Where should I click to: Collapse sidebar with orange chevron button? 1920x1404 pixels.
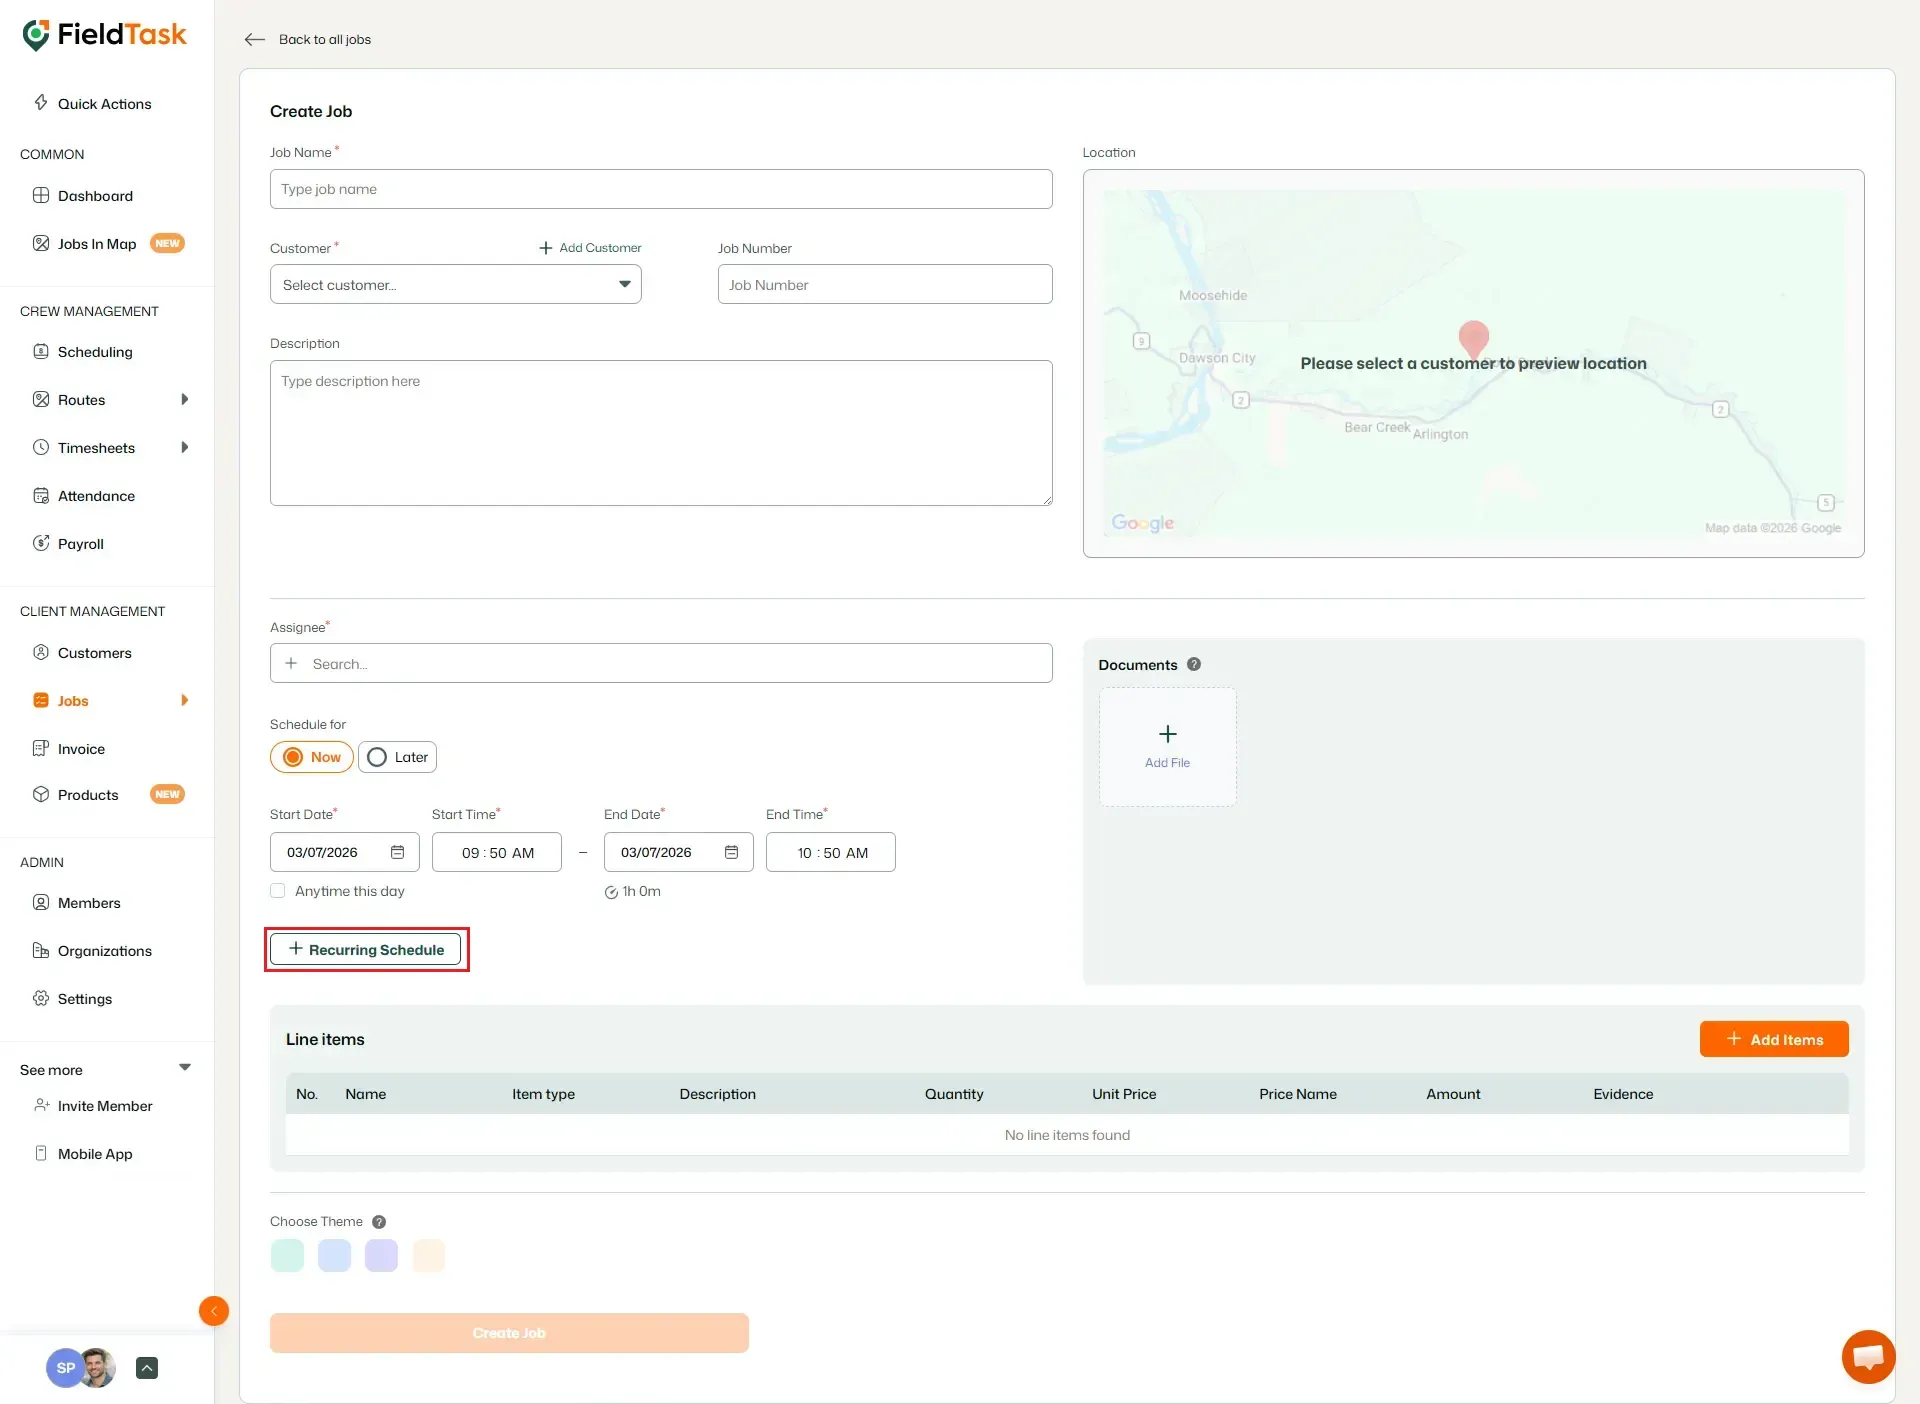click(x=214, y=1311)
